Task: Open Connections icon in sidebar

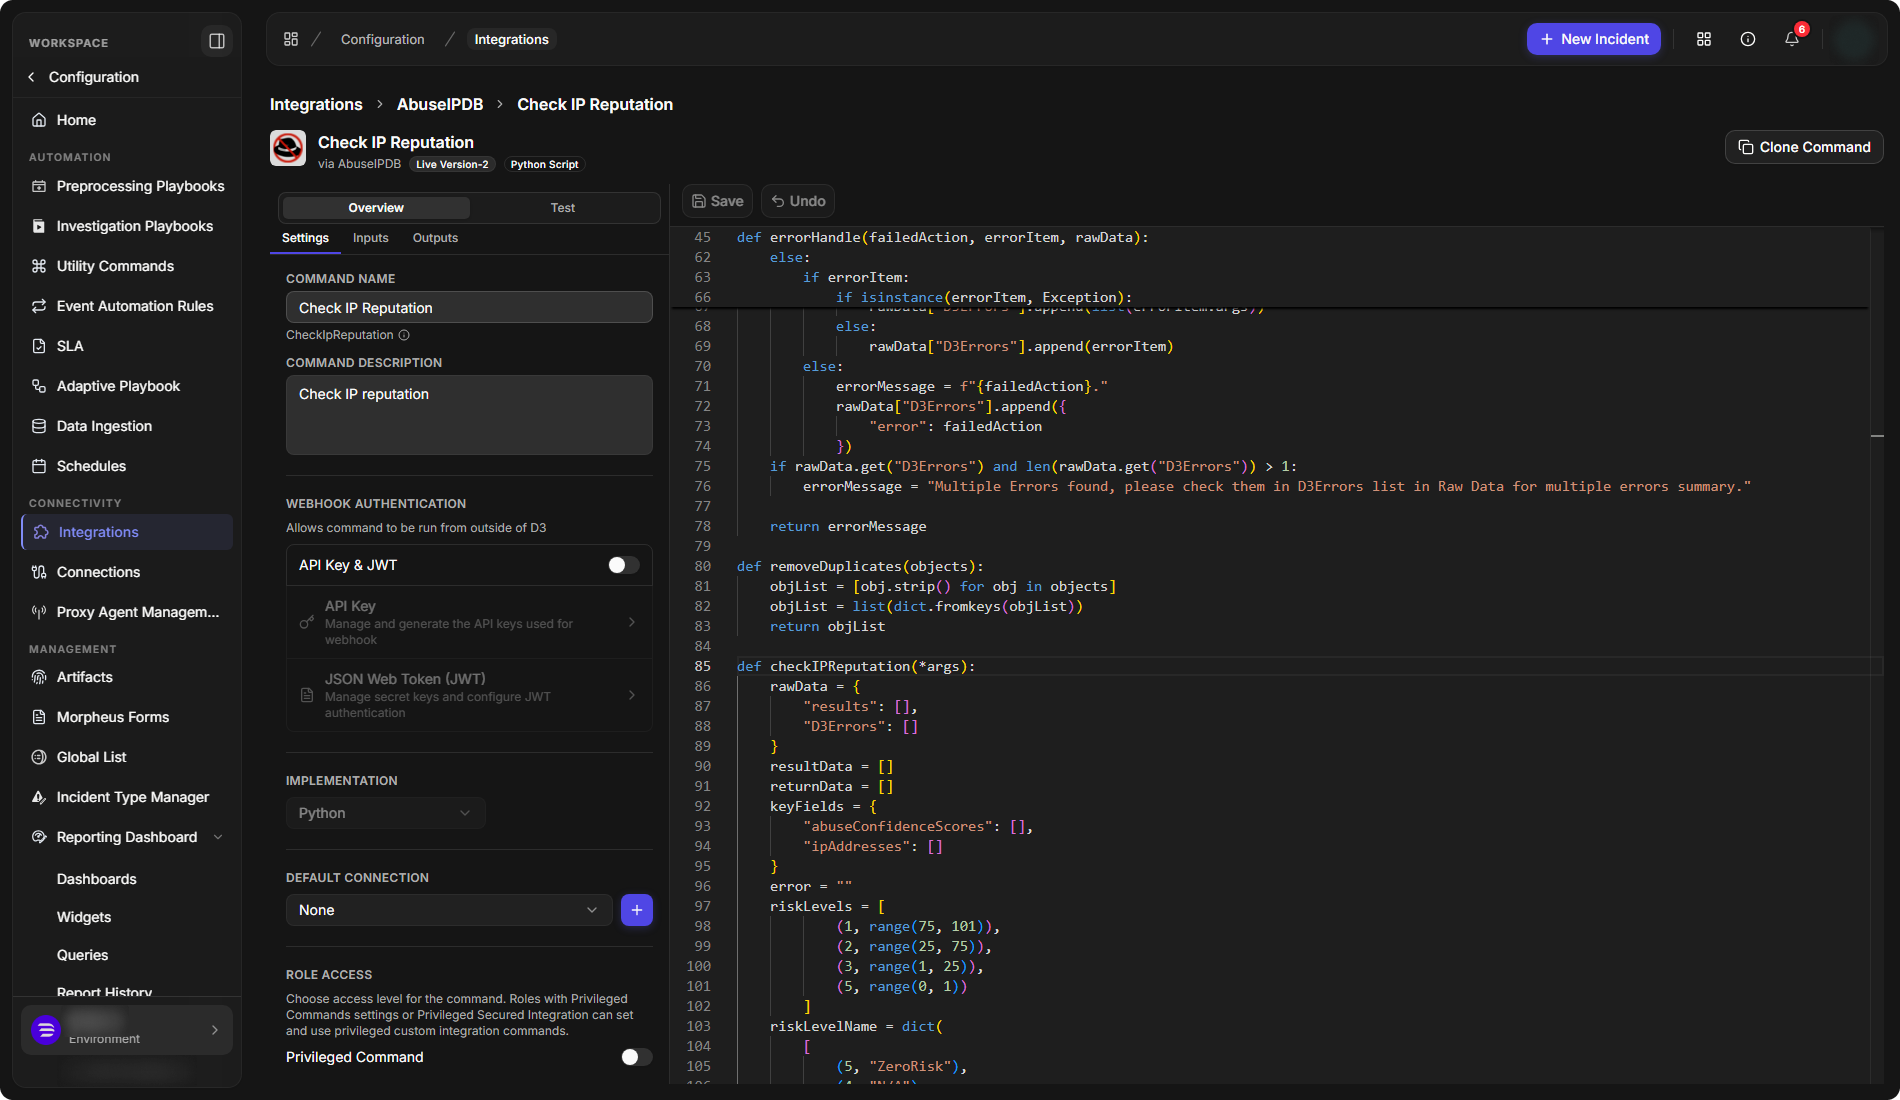Action: [x=39, y=572]
